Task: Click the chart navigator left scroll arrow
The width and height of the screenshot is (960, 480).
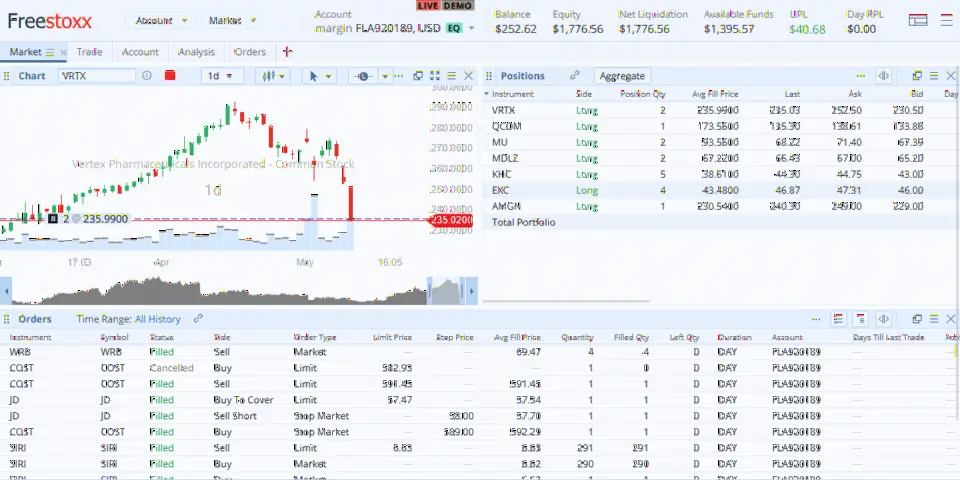Action: 6,290
